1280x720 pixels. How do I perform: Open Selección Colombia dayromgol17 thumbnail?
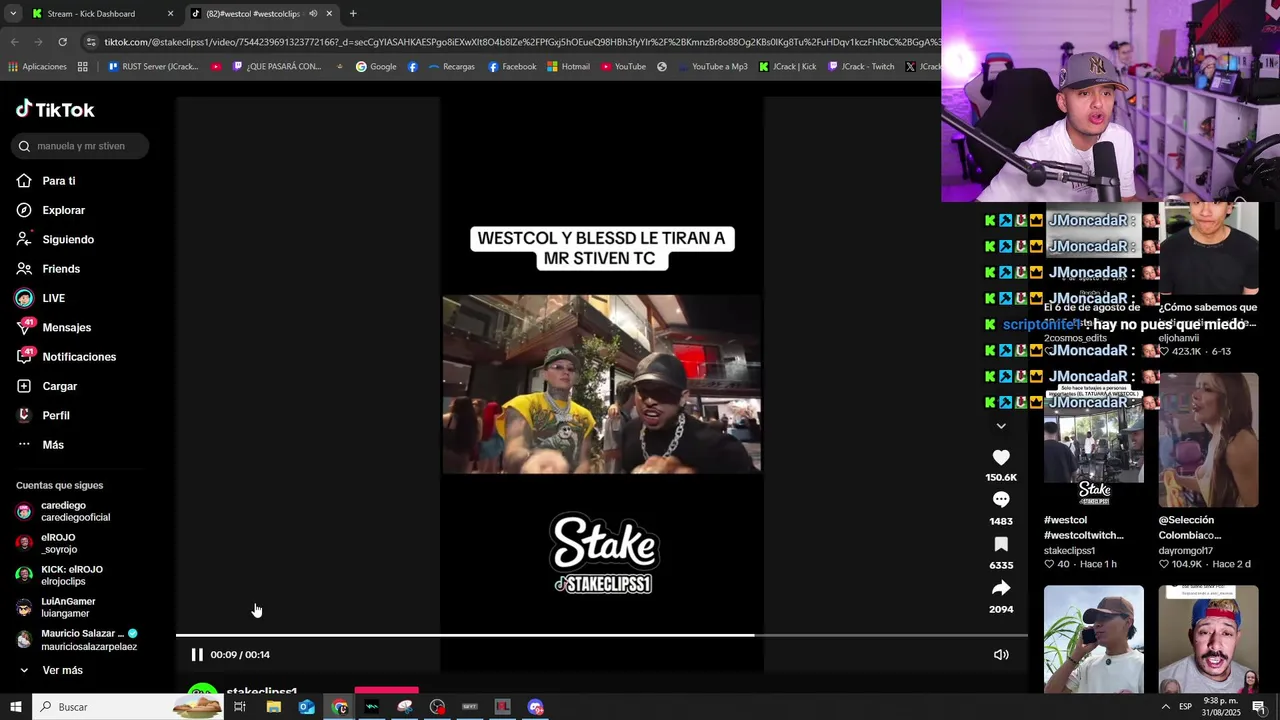pos(1208,440)
